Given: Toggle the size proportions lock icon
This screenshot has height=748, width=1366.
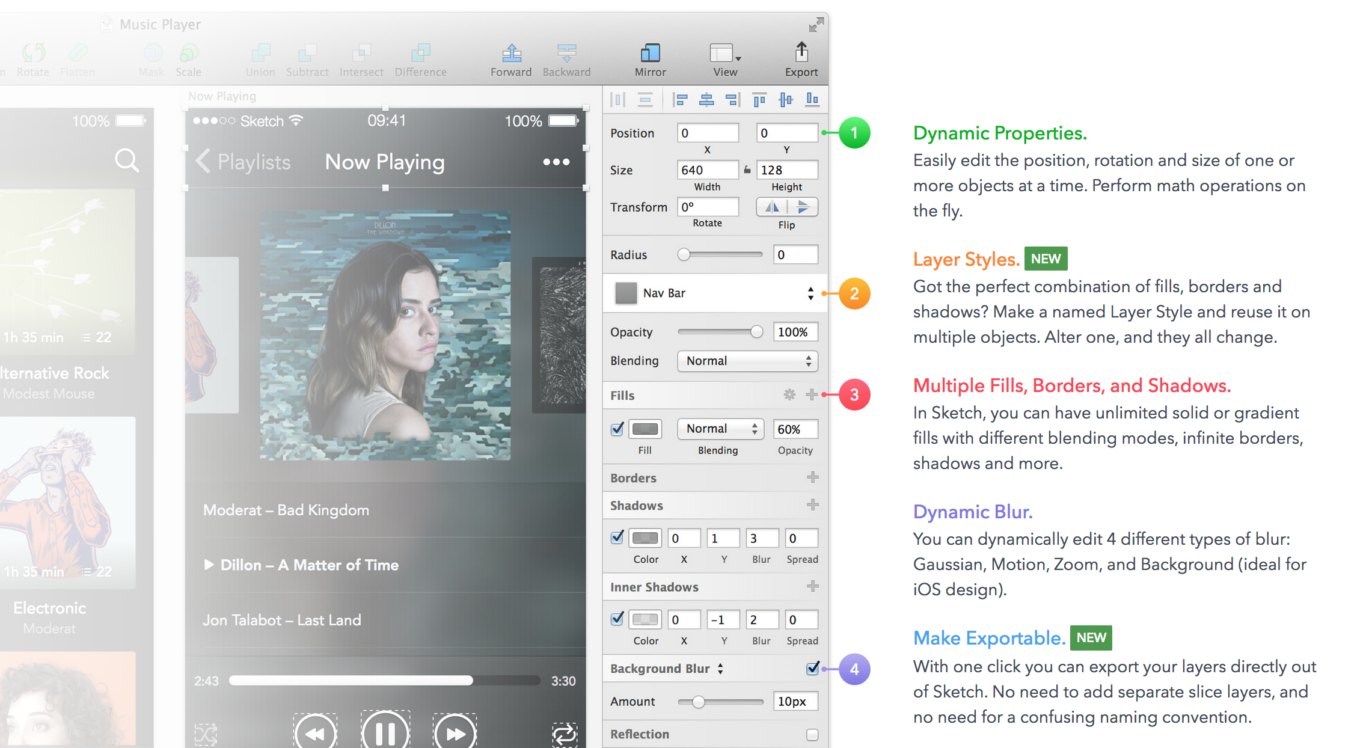Looking at the screenshot, I should (x=747, y=170).
